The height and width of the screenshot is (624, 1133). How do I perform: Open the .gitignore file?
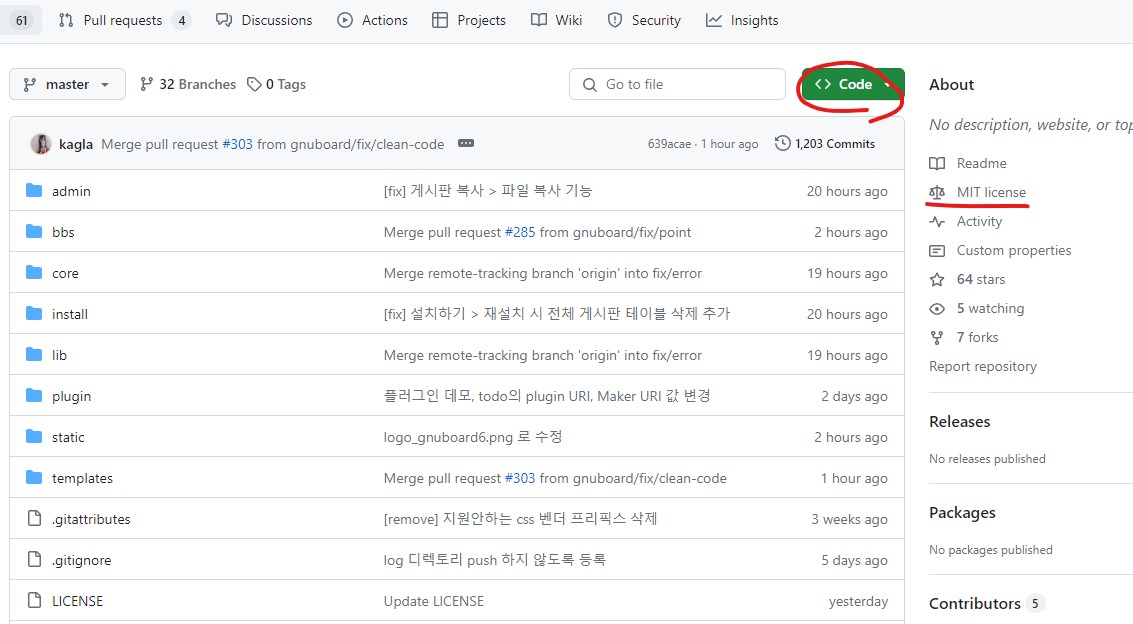(x=82, y=560)
